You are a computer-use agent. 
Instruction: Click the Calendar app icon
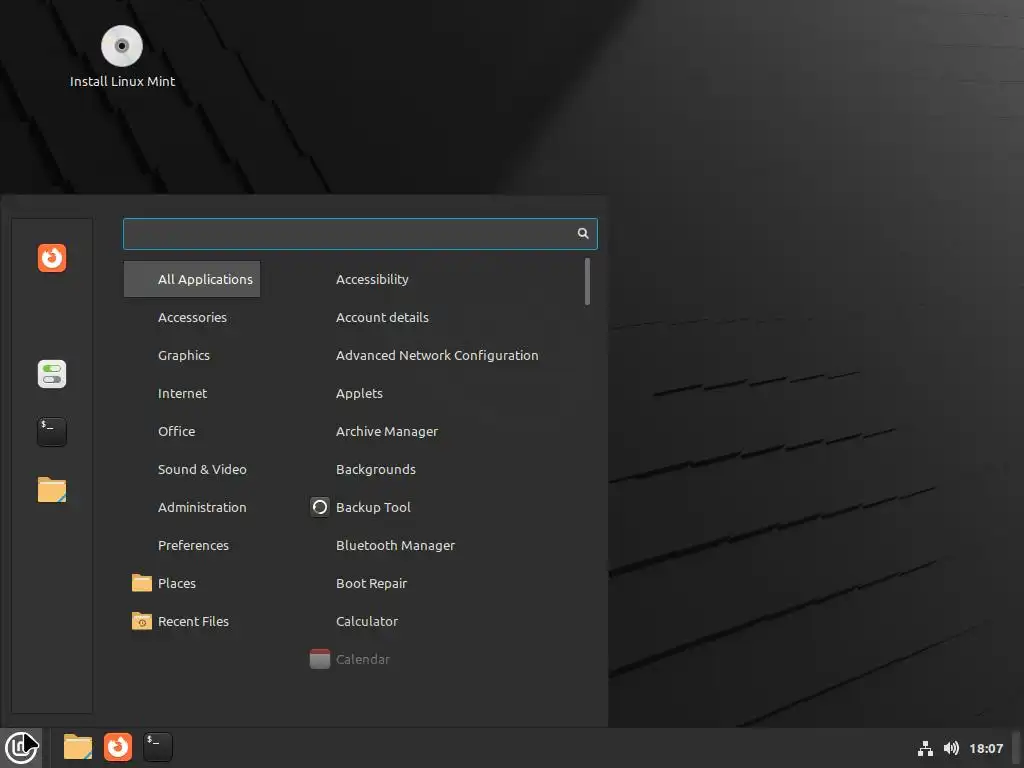319,659
